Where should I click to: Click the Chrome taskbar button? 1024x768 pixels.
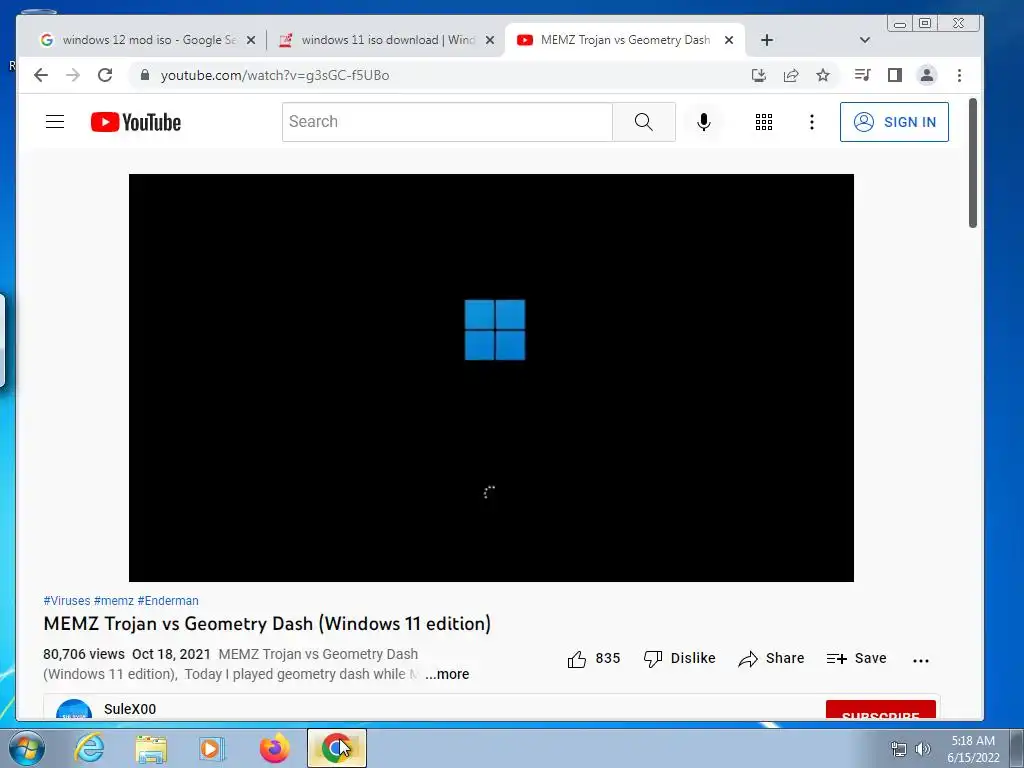pos(337,748)
